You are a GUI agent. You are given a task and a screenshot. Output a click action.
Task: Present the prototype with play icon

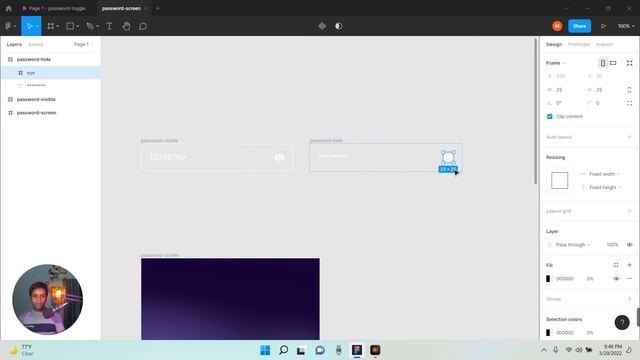(603, 26)
